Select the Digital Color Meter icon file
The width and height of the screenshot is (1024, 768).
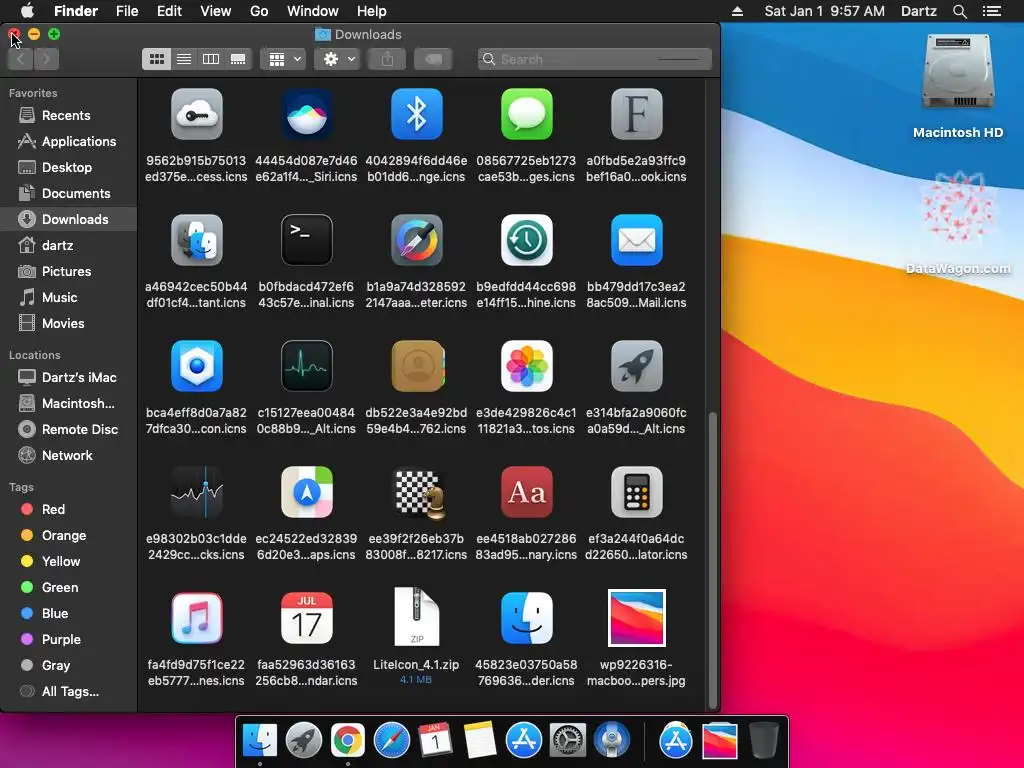[417, 240]
